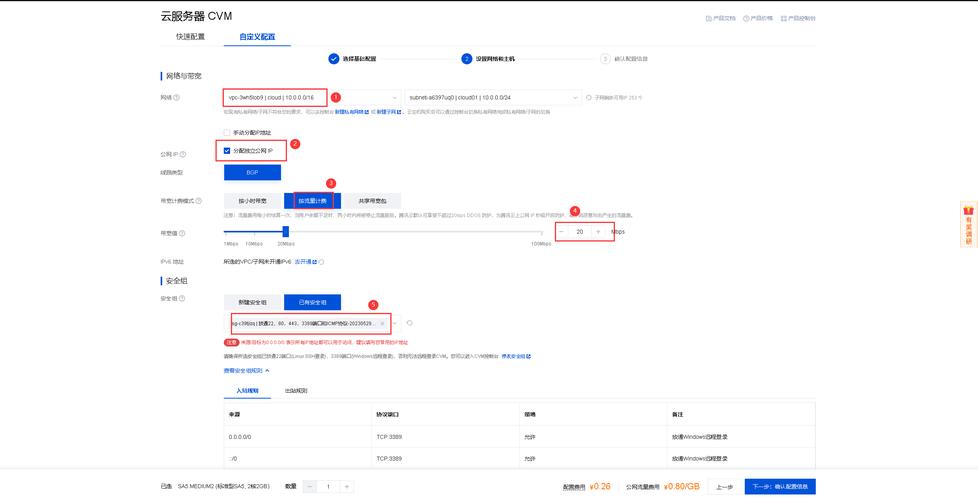Click help icon next to 安全组
The width and height of the screenshot is (978, 500).
(182, 299)
